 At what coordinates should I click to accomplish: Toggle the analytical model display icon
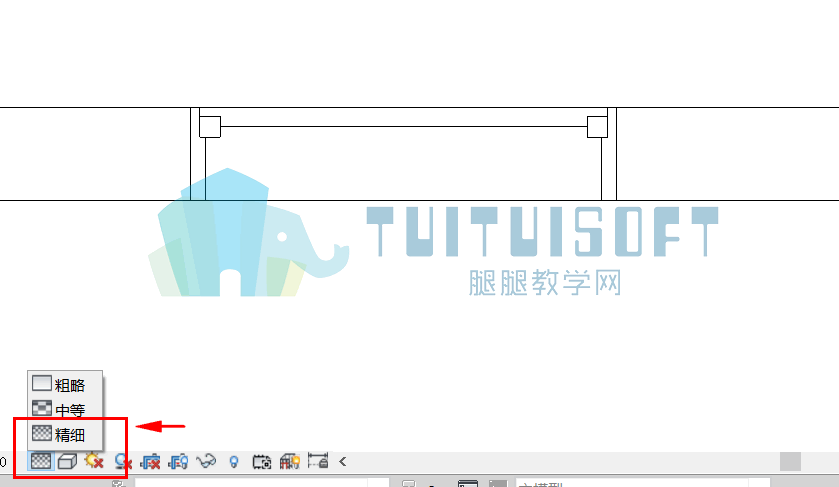[289, 461]
